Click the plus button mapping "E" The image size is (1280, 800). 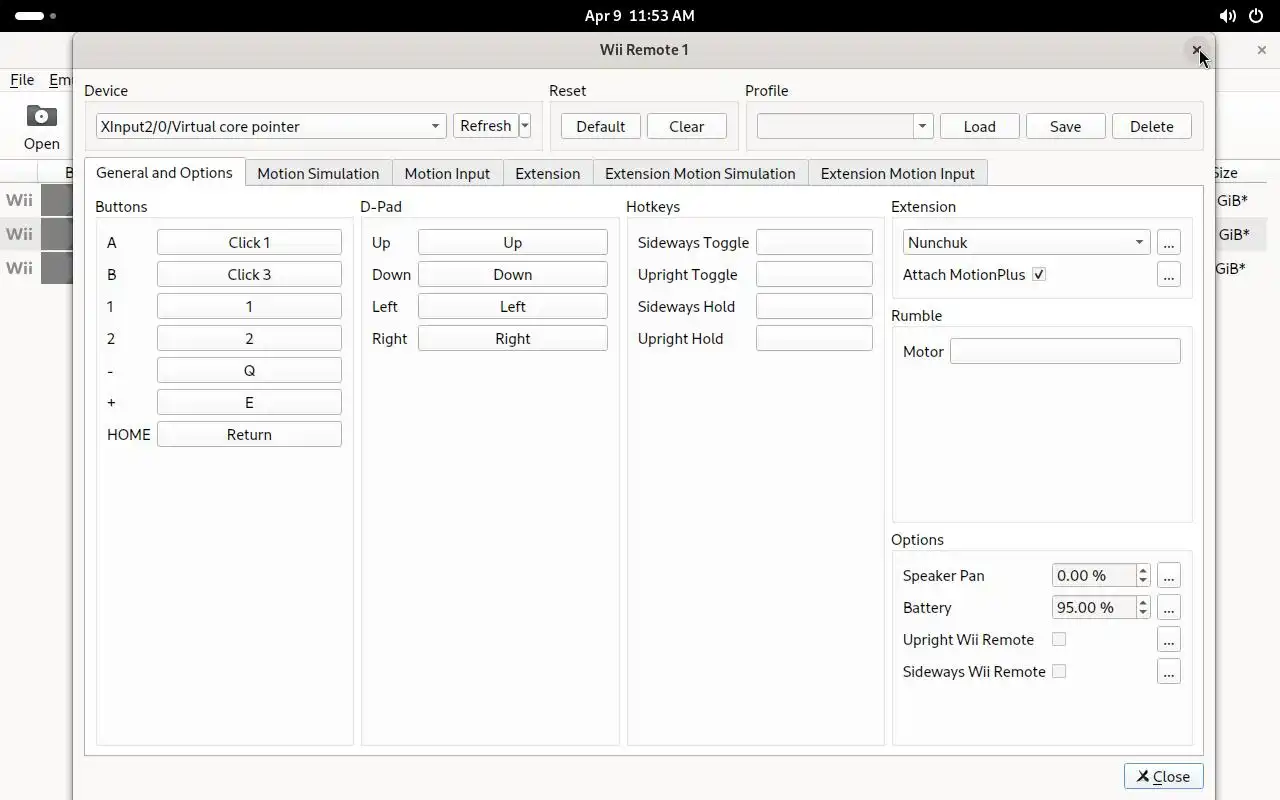249,402
